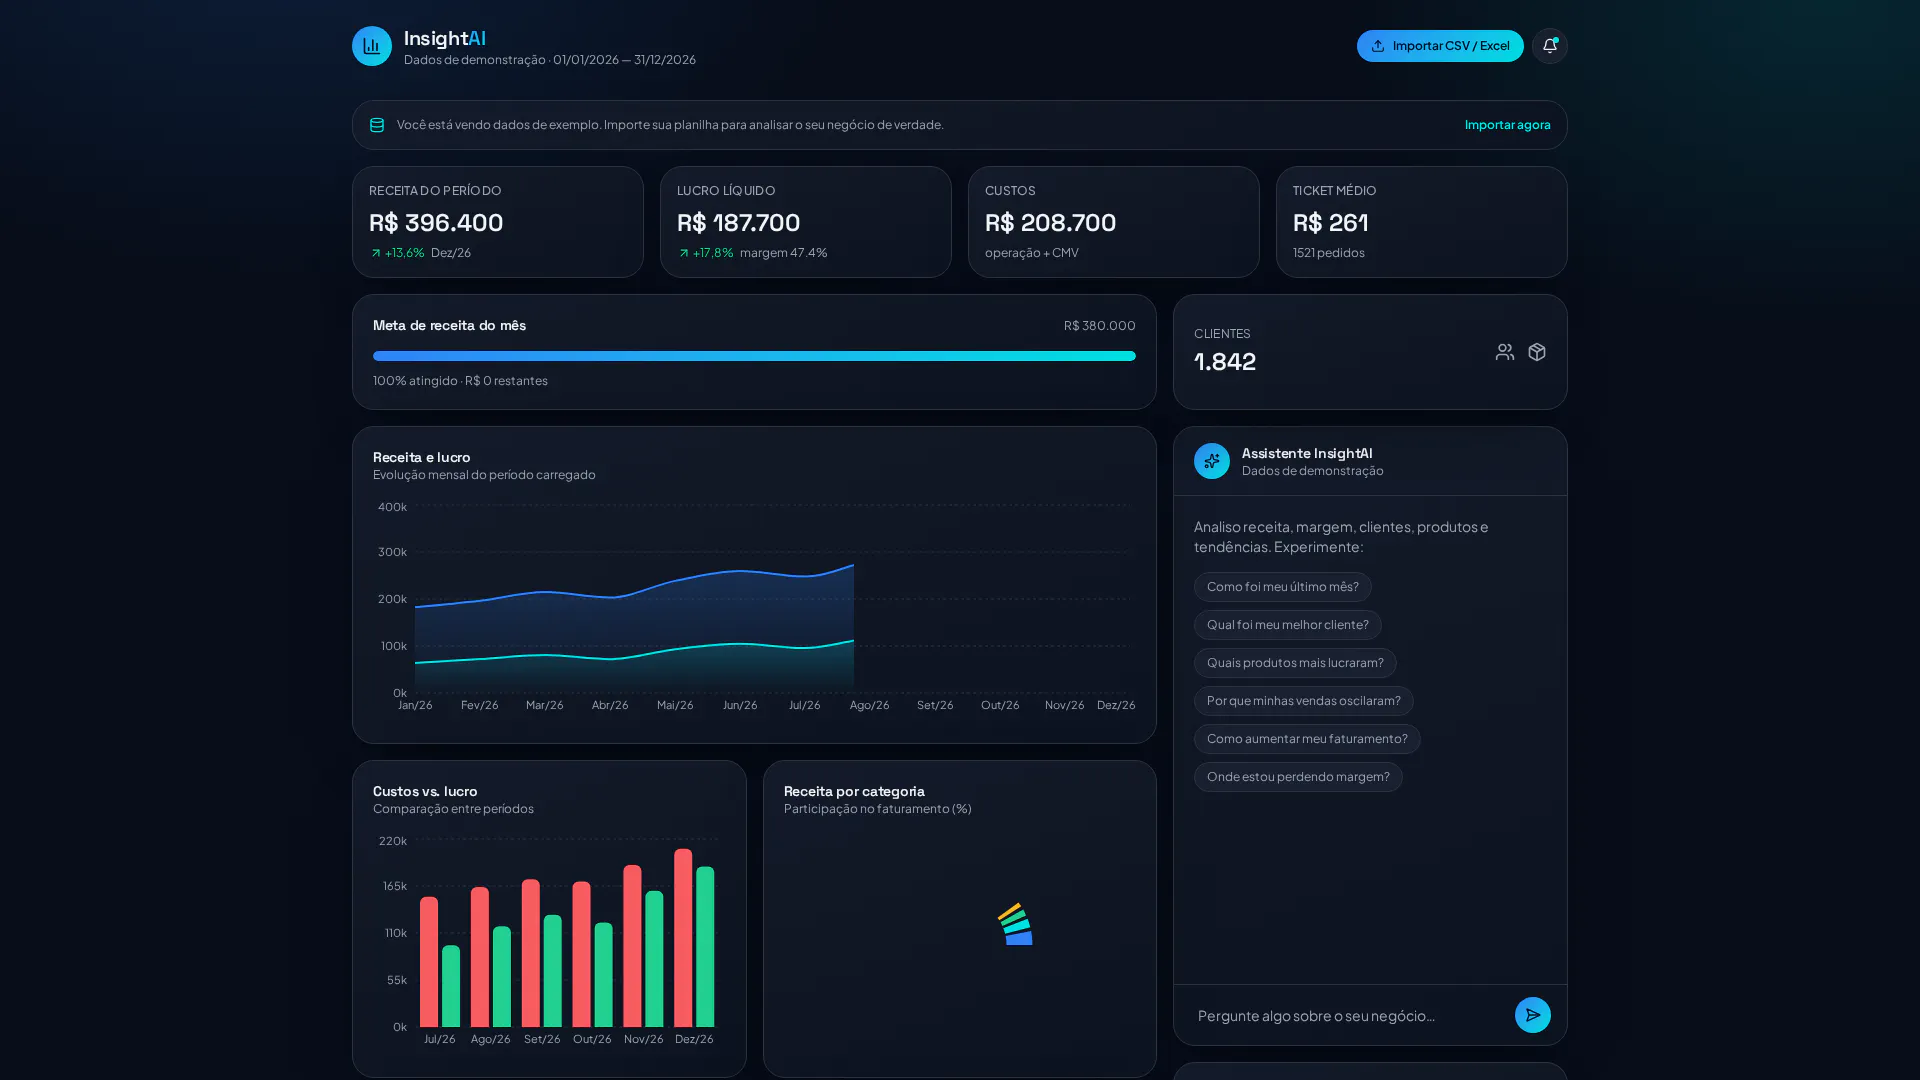The height and width of the screenshot is (1080, 1920).
Task: Click the red Dez/26 cost bar
Action: point(683,938)
